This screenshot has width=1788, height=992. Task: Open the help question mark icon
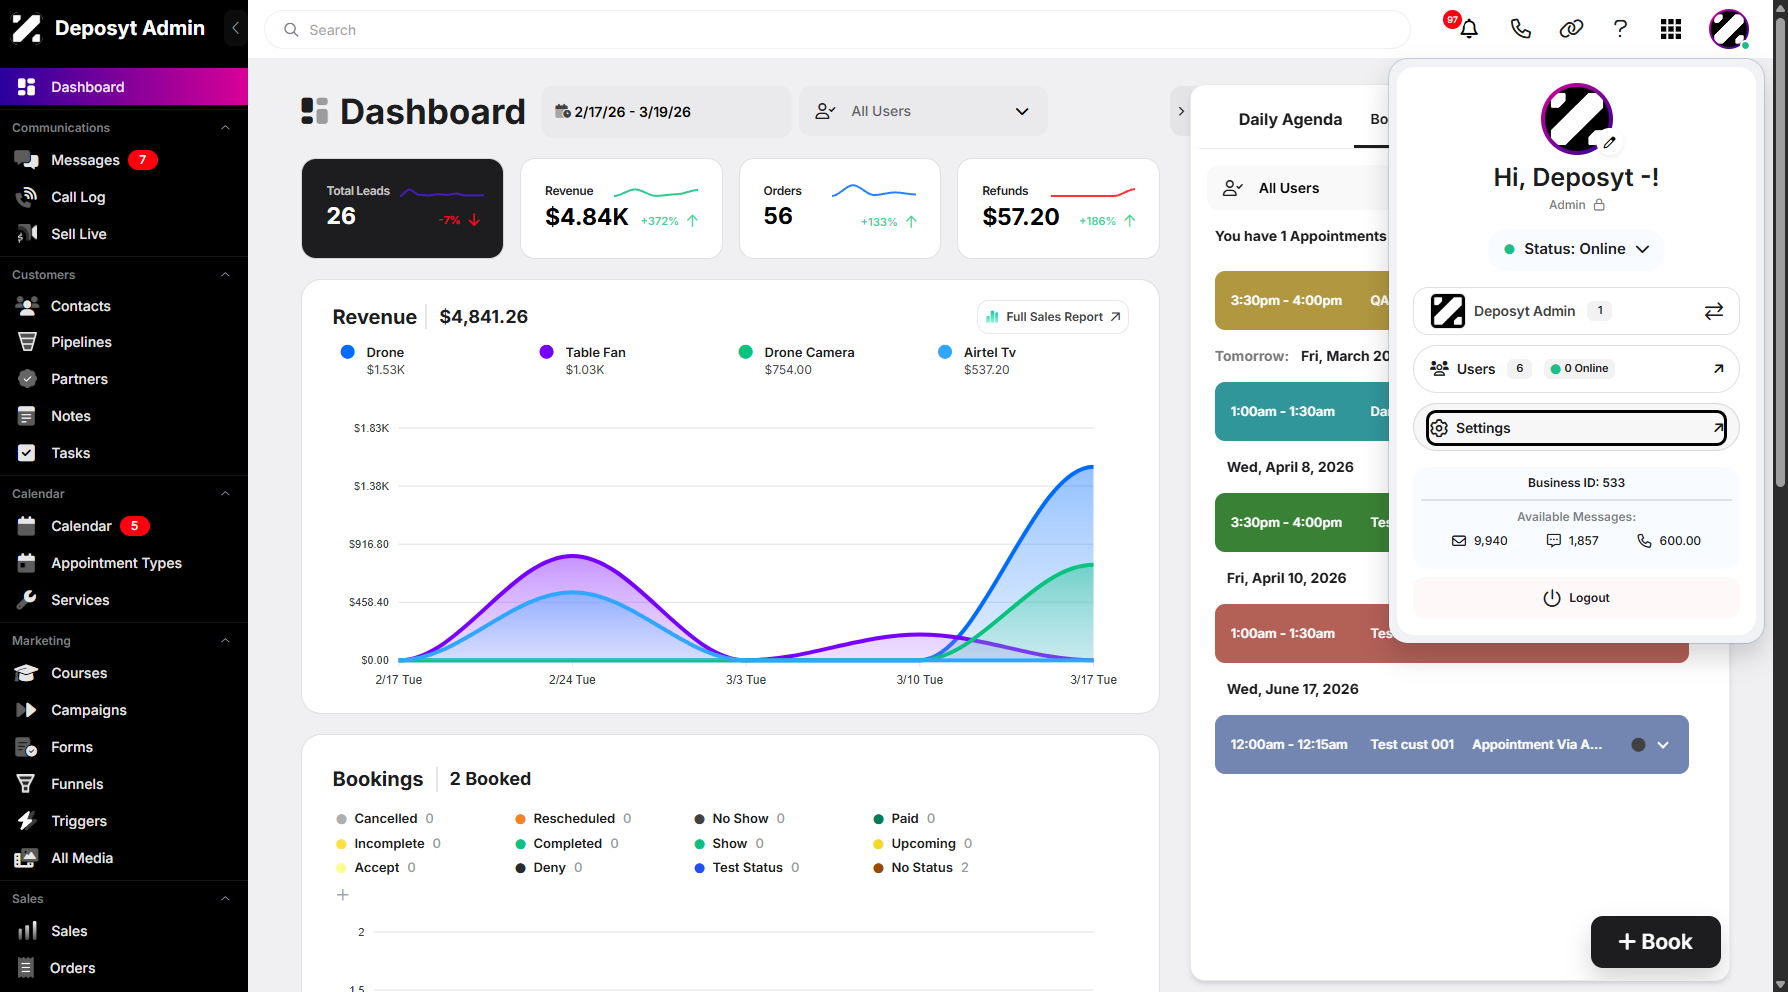[x=1620, y=29]
